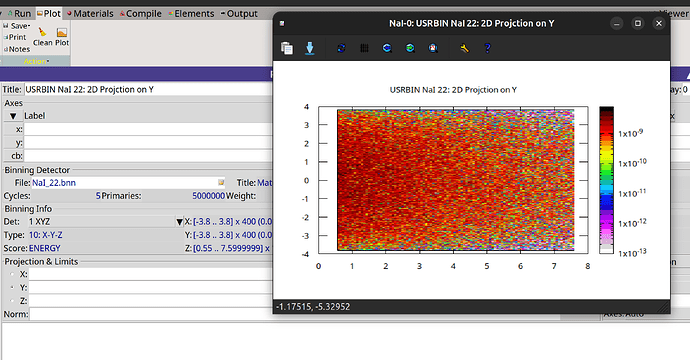Toggle the grid icon in plot toolbar
The width and height of the screenshot is (690, 360).
(364, 48)
